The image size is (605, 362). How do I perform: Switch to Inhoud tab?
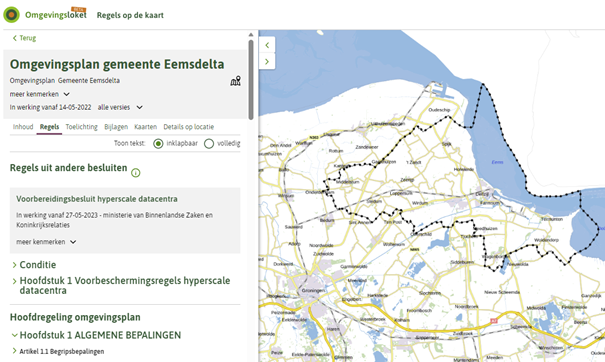pyautogui.click(x=23, y=127)
